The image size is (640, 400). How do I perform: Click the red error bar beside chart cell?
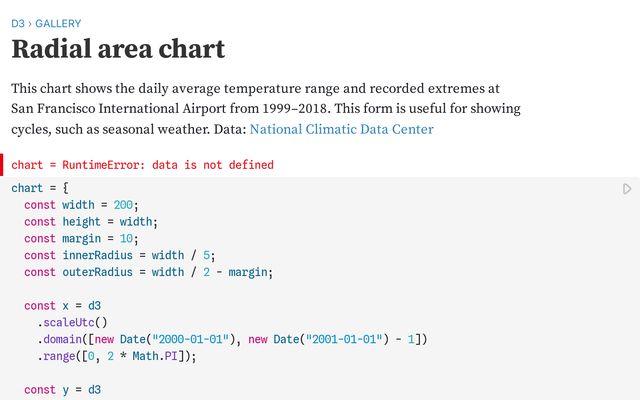tap(2, 165)
